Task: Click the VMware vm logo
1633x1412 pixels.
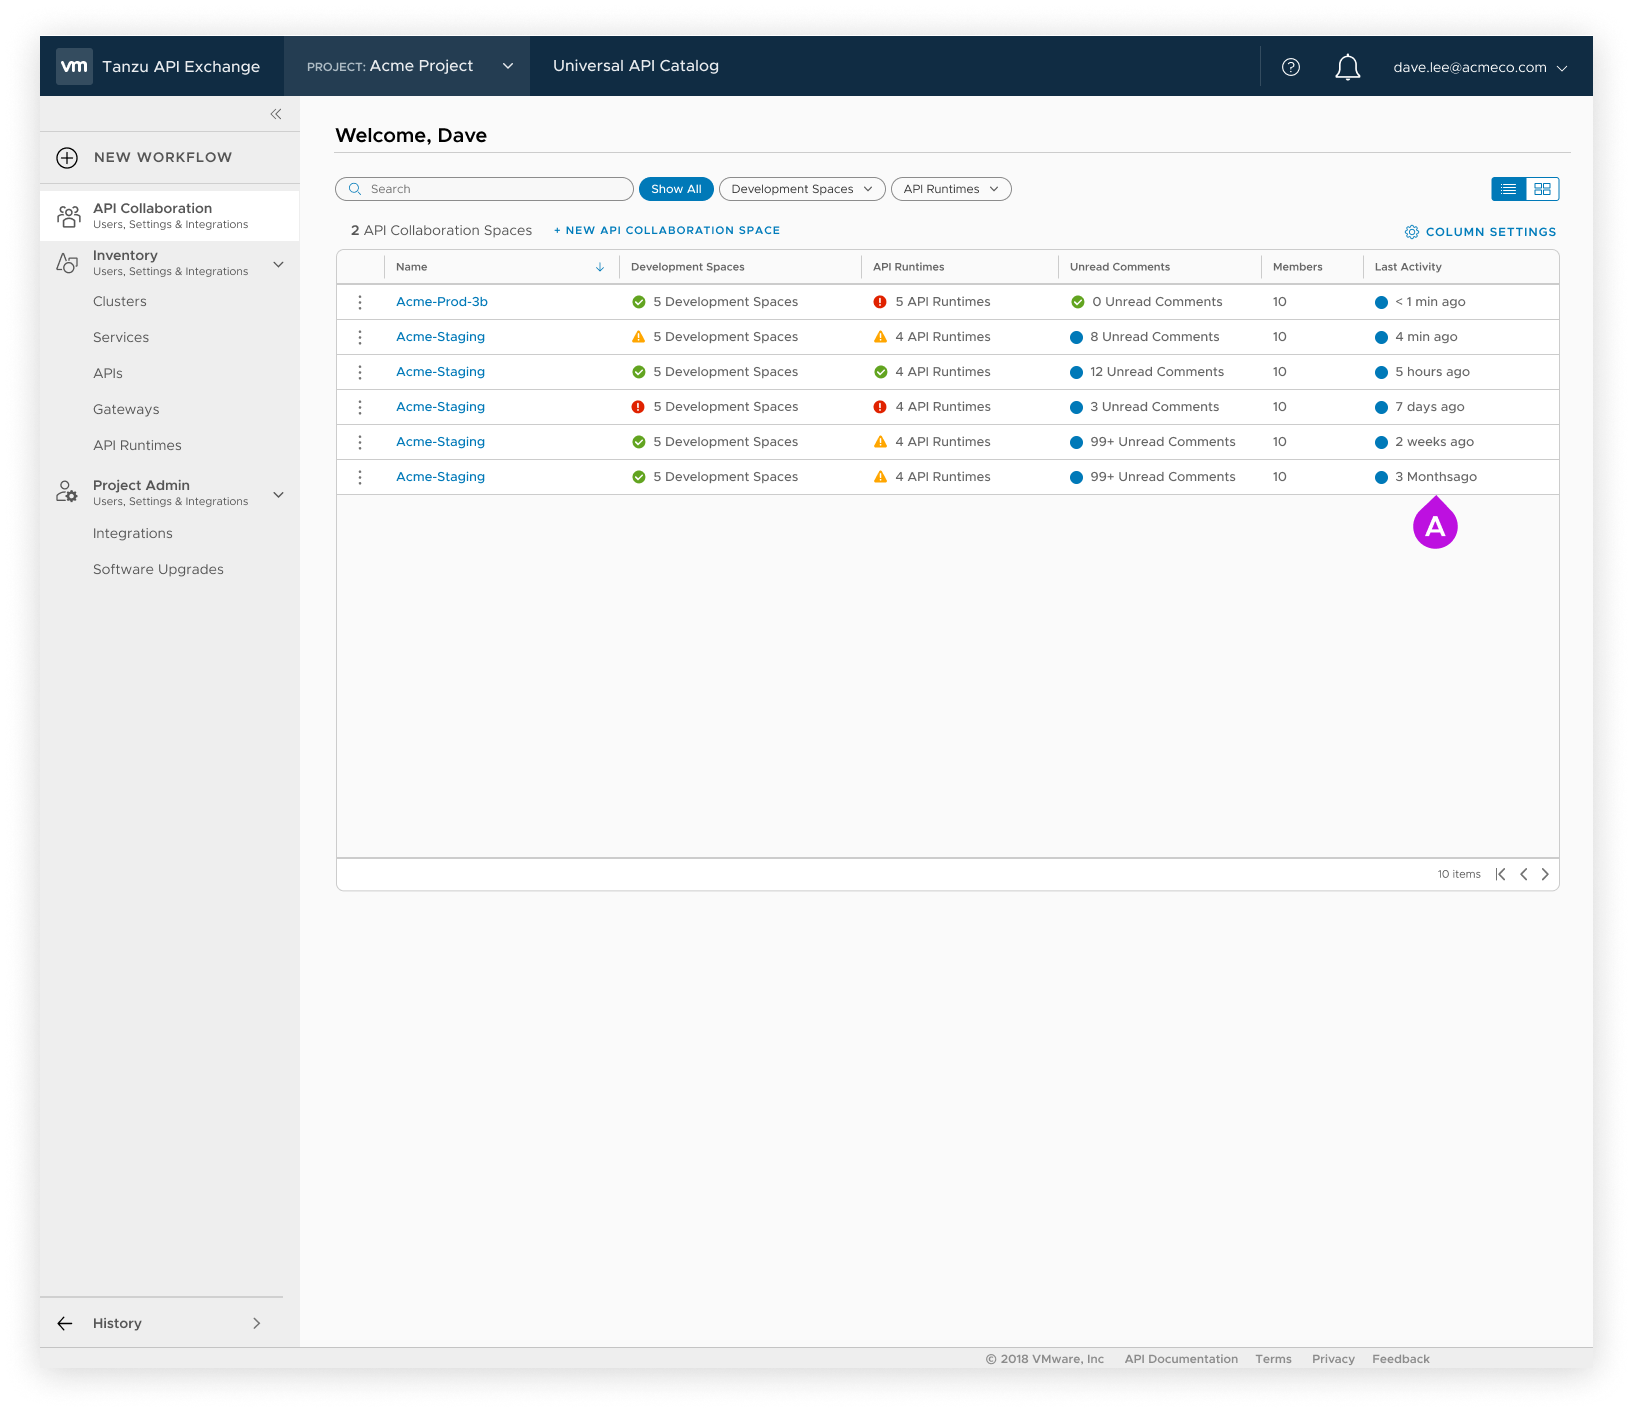Action: pos(74,66)
